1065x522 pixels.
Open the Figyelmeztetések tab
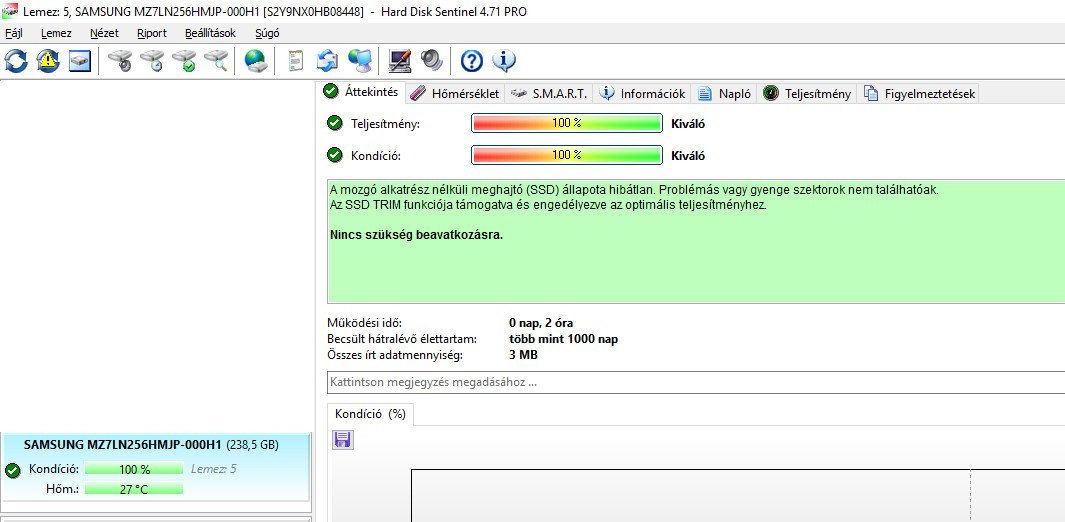[x=919, y=94]
